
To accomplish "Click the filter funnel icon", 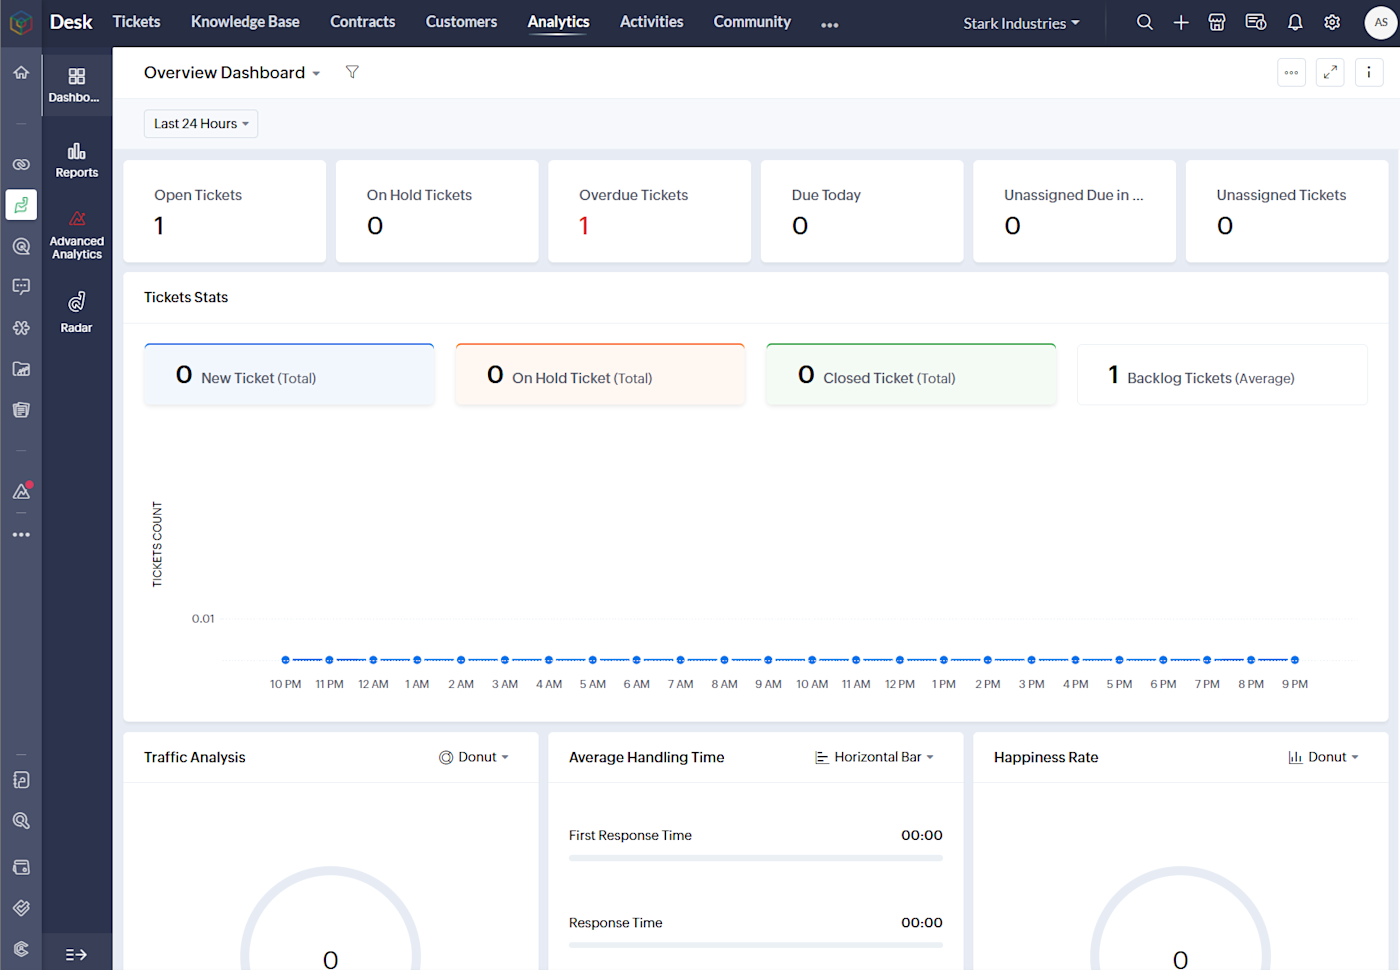I will pyautogui.click(x=352, y=72).
